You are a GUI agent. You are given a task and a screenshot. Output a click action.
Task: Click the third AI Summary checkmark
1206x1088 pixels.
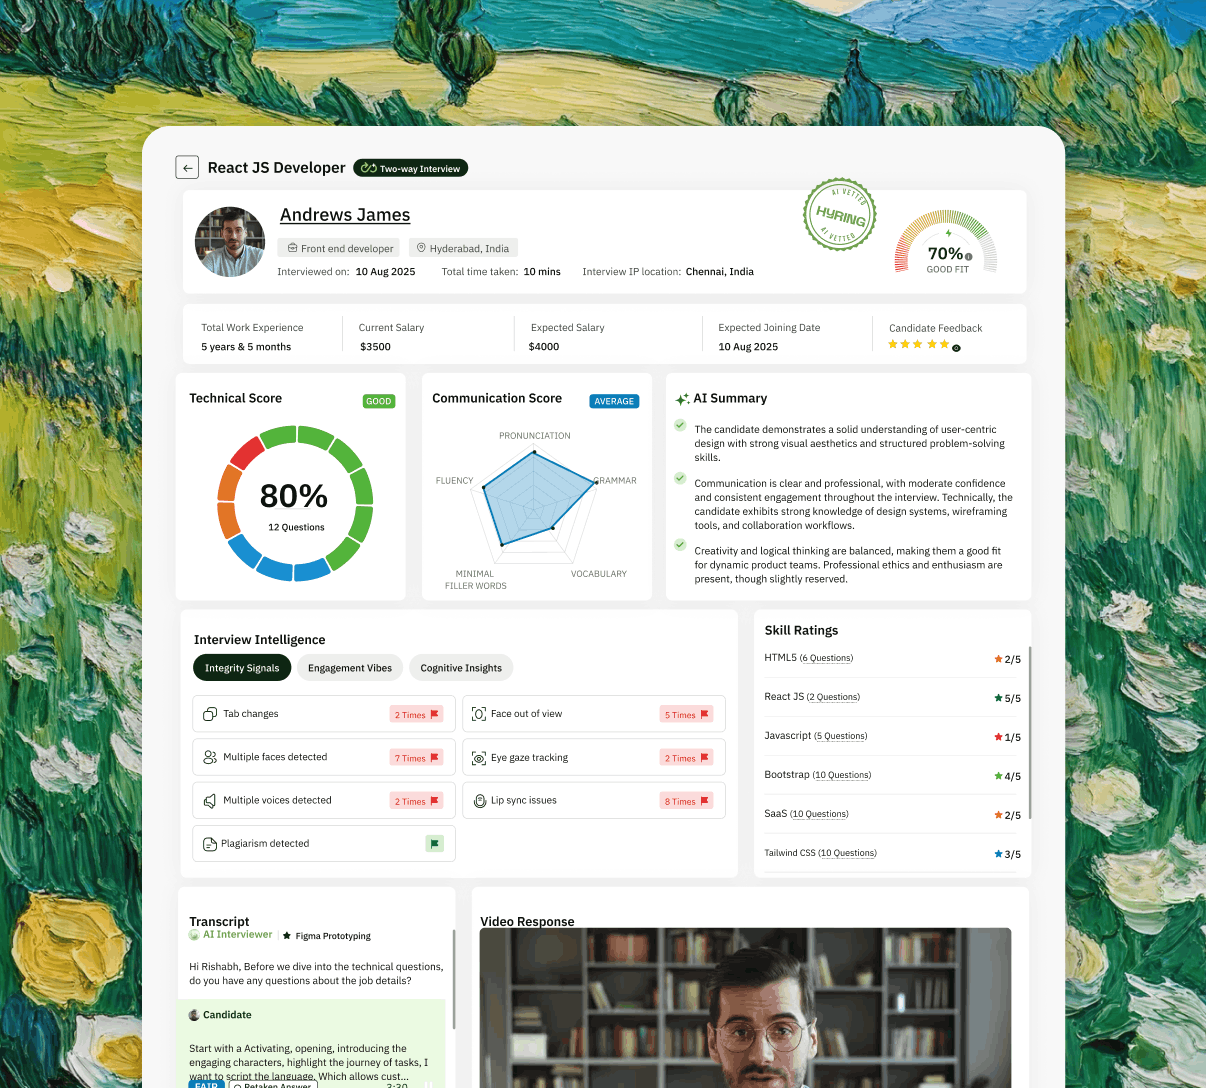[680, 546]
